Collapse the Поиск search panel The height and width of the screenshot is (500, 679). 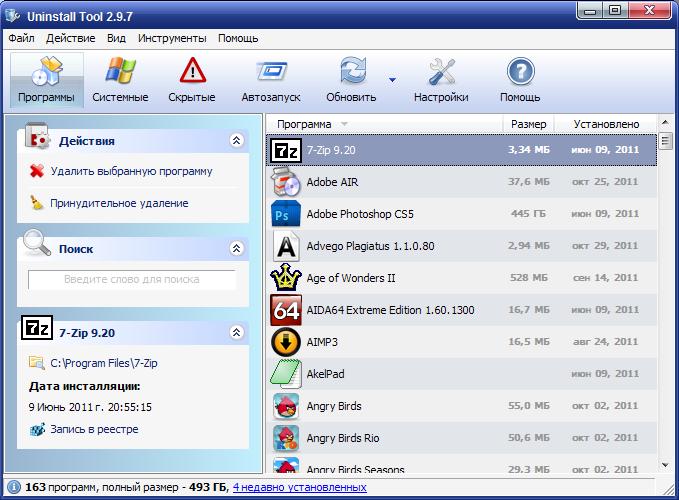pyautogui.click(x=237, y=248)
